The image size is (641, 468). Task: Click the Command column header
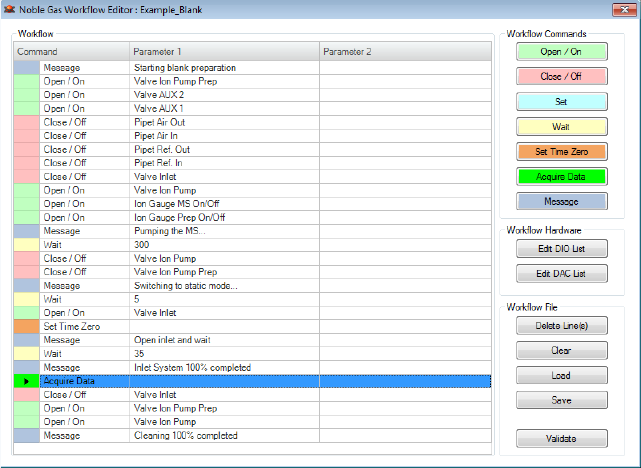click(72, 52)
